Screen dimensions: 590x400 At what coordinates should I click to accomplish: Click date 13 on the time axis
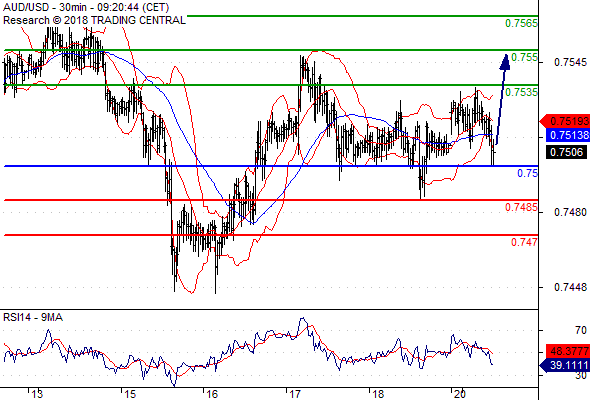coord(37,394)
